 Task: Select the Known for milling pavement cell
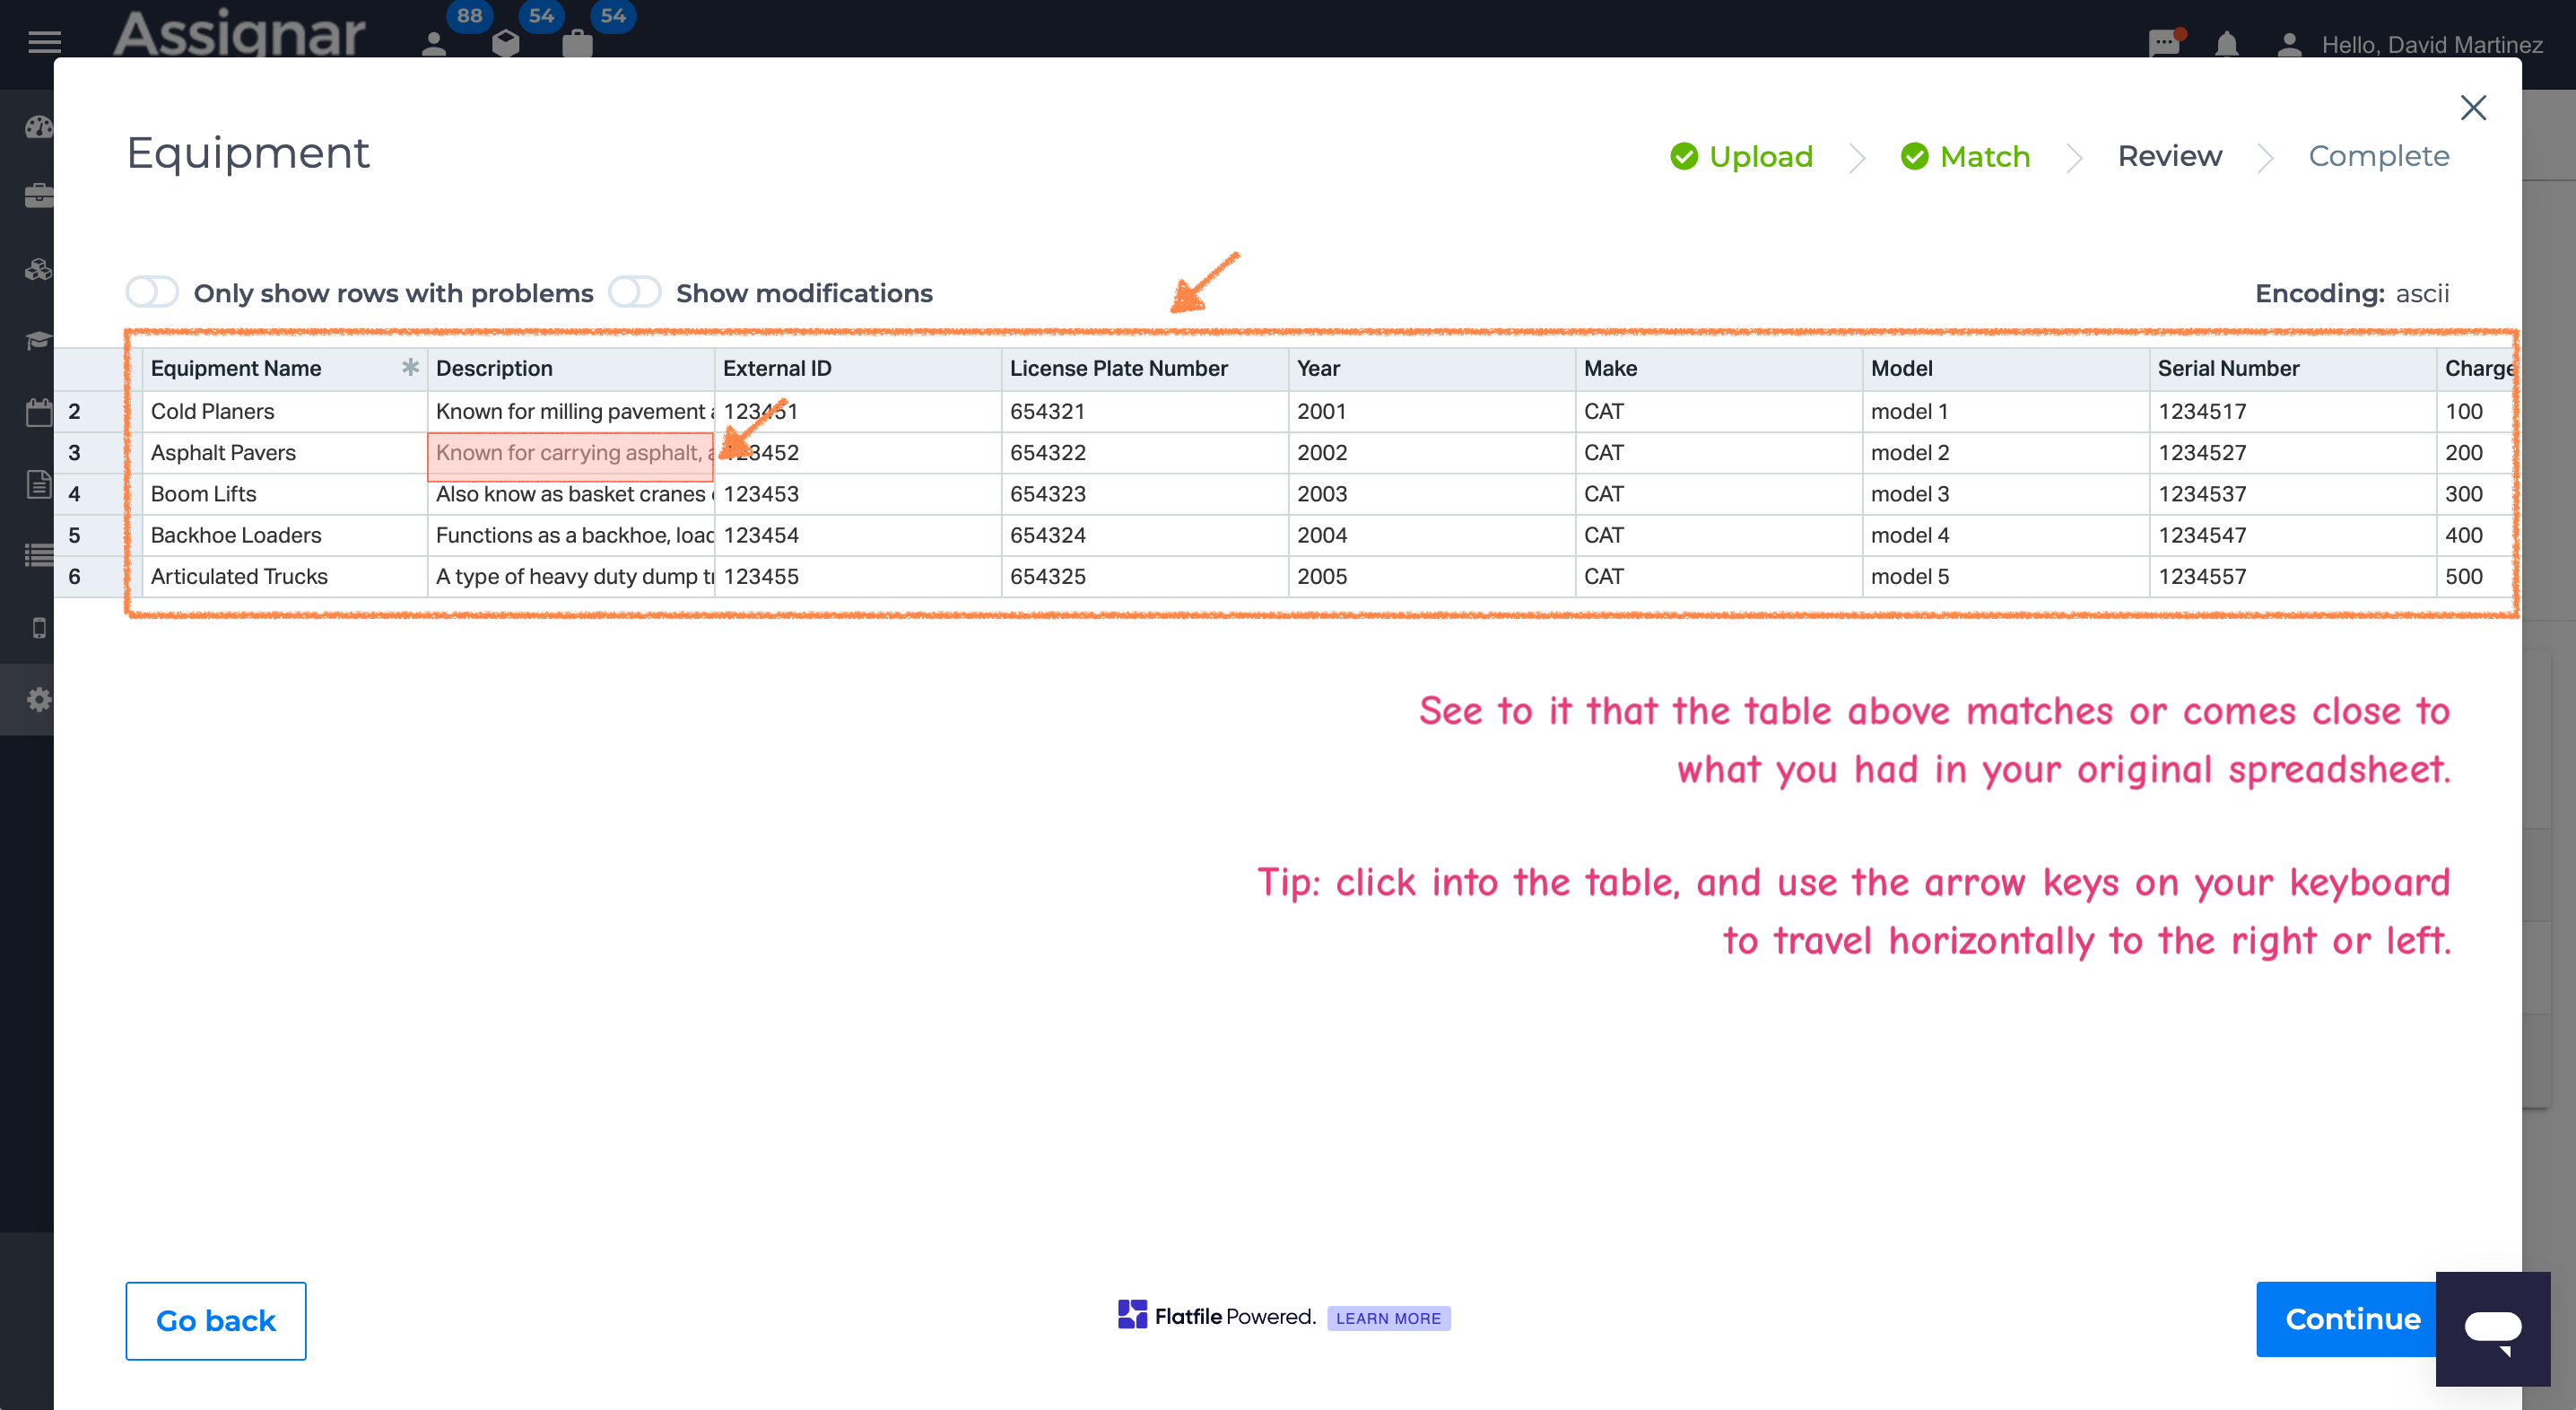571,411
